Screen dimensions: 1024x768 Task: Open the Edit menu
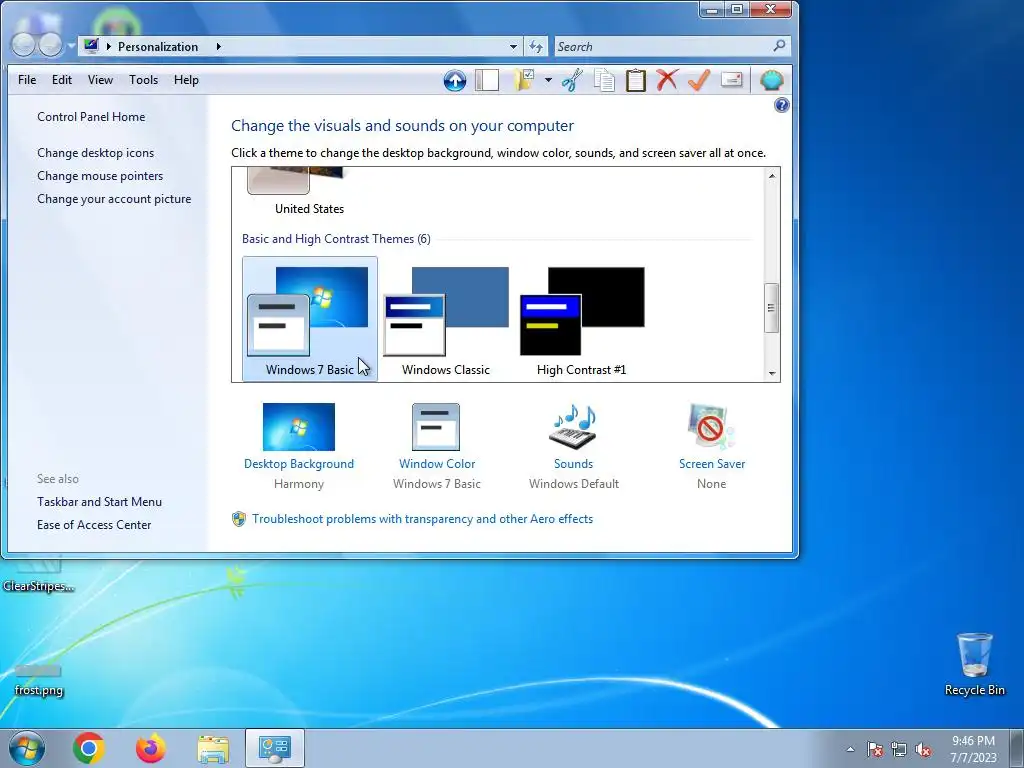coord(62,80)
